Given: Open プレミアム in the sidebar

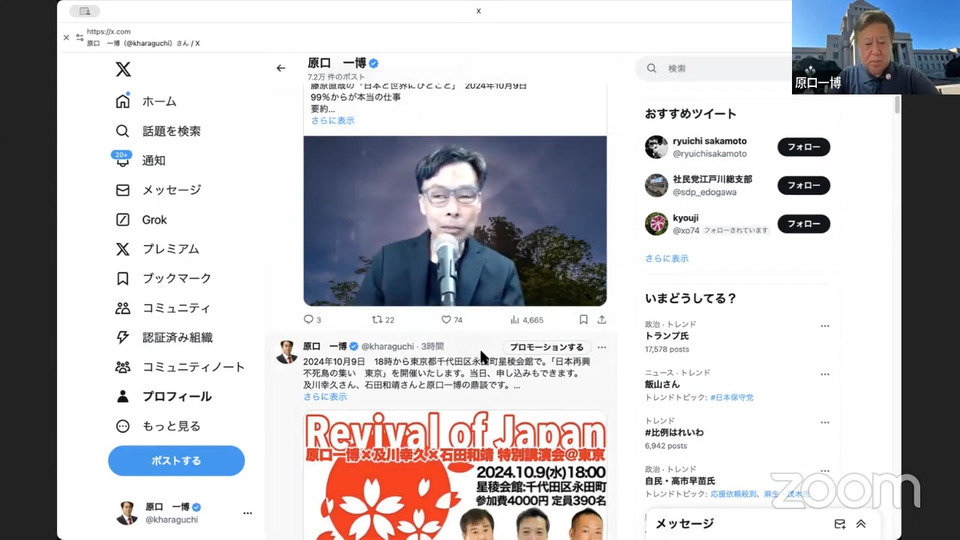Looking at the screenshot, I should click(157, 249).
